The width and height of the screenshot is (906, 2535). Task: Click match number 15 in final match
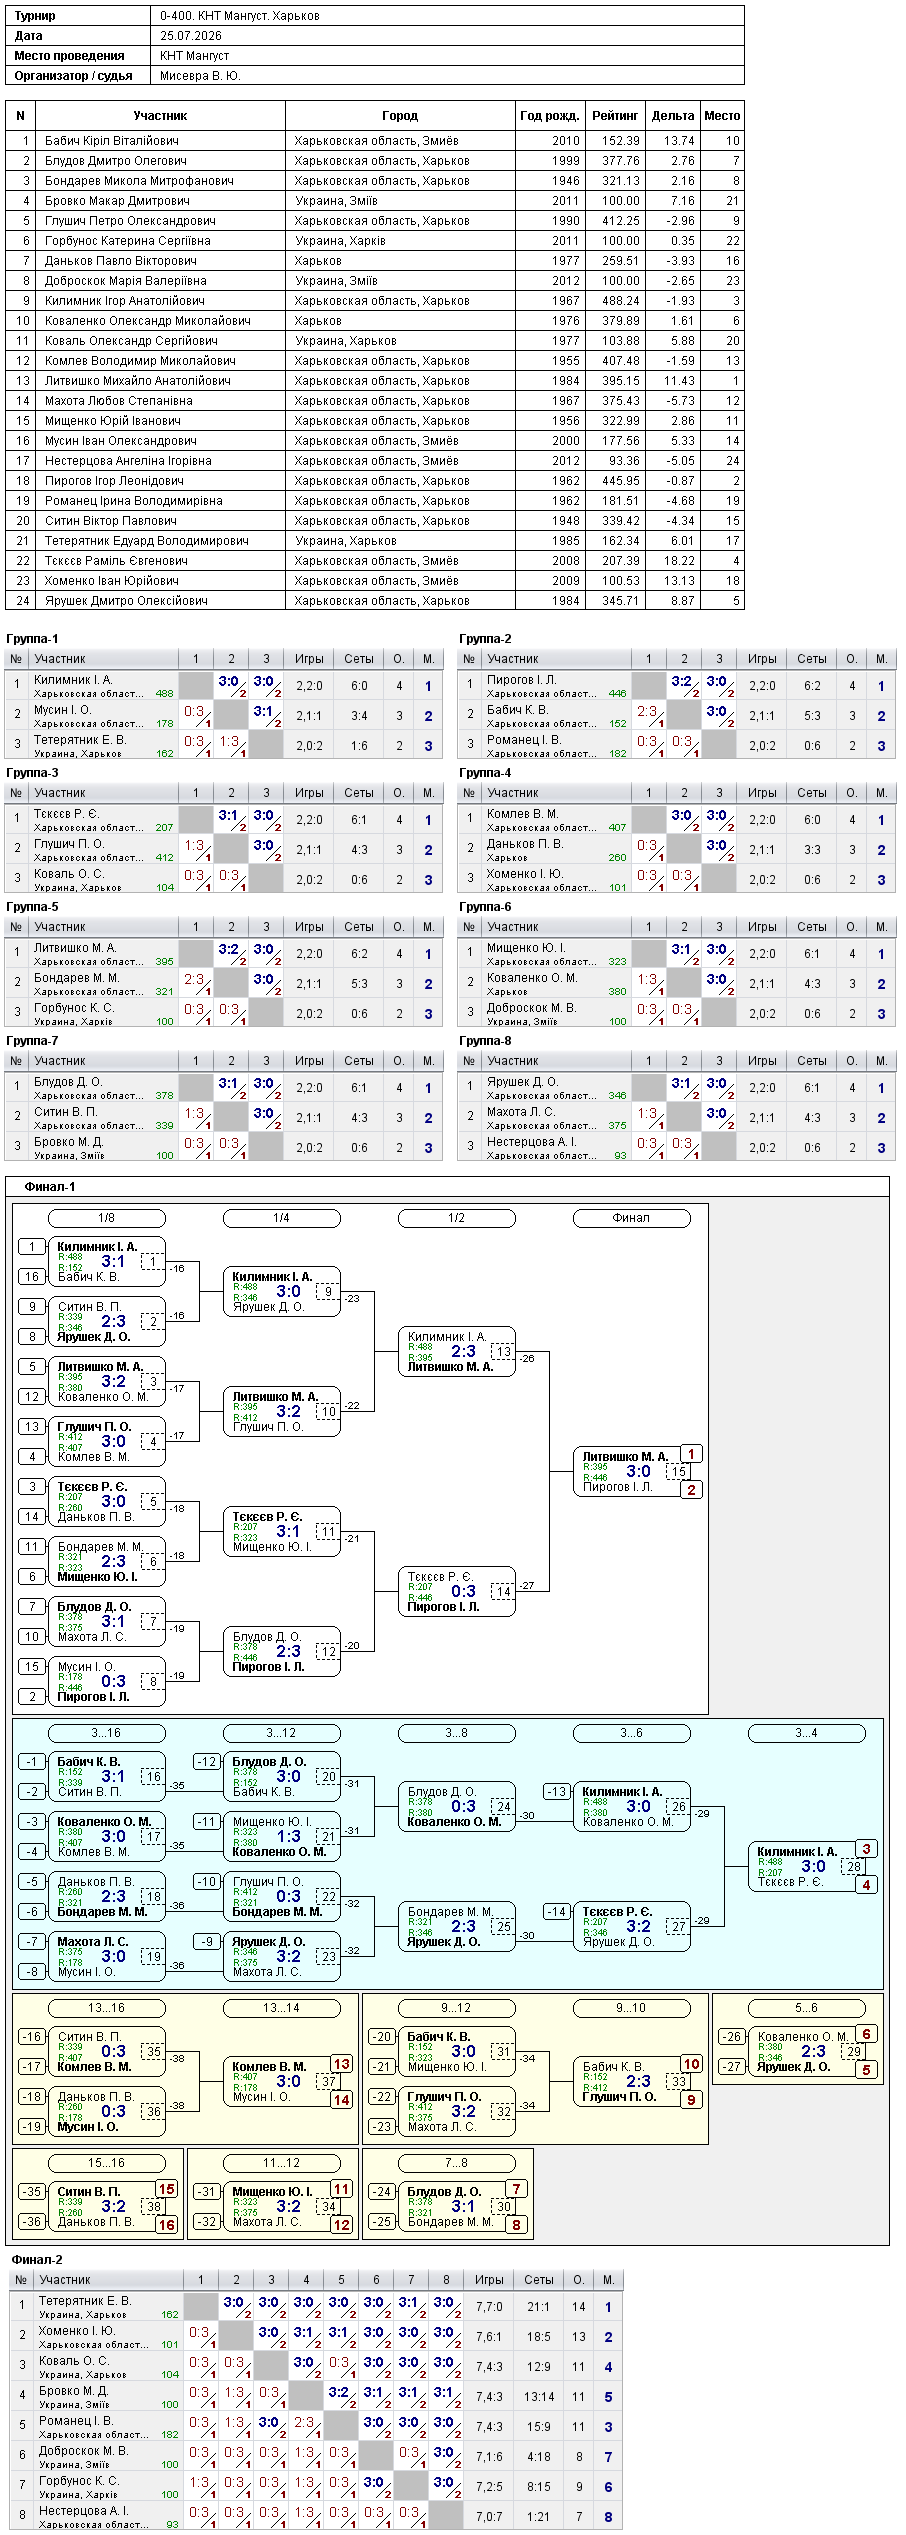(679, 1472)
